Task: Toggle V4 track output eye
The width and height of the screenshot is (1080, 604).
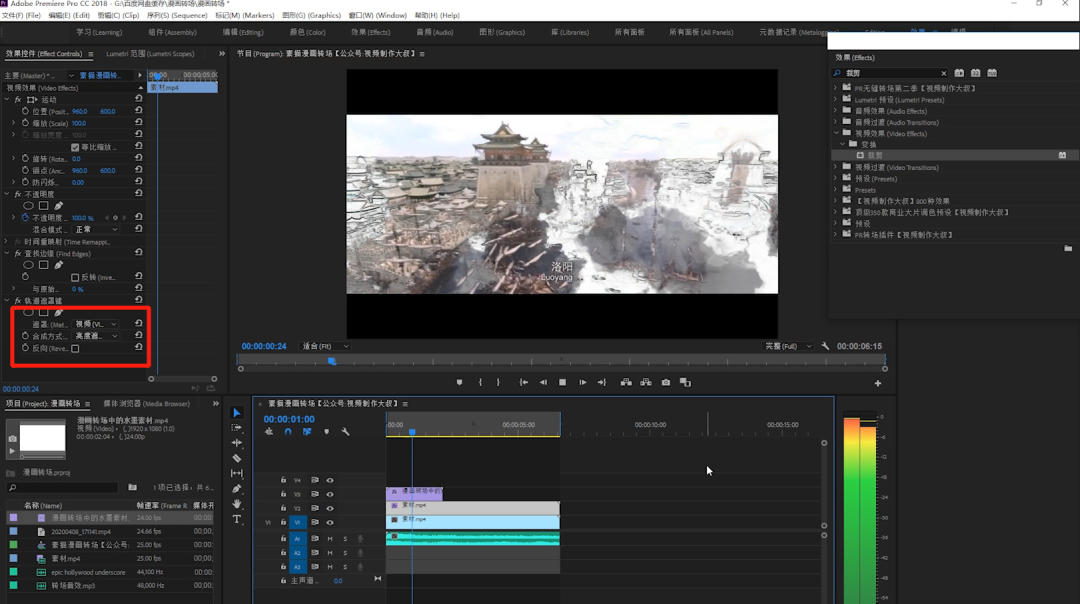Action: tap(330, 480)
